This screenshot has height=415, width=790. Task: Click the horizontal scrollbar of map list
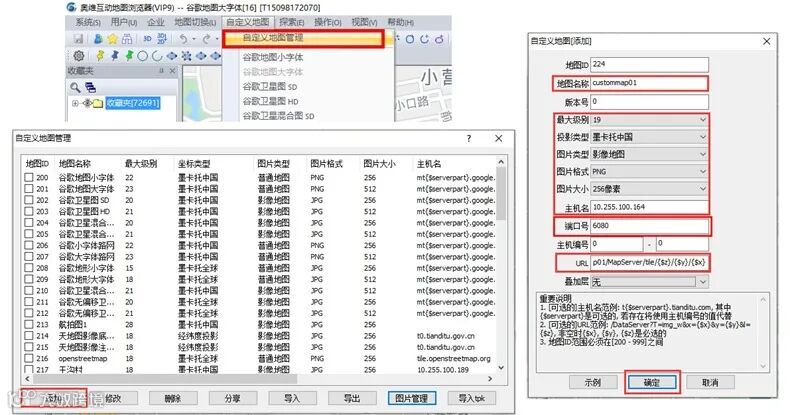257,379
